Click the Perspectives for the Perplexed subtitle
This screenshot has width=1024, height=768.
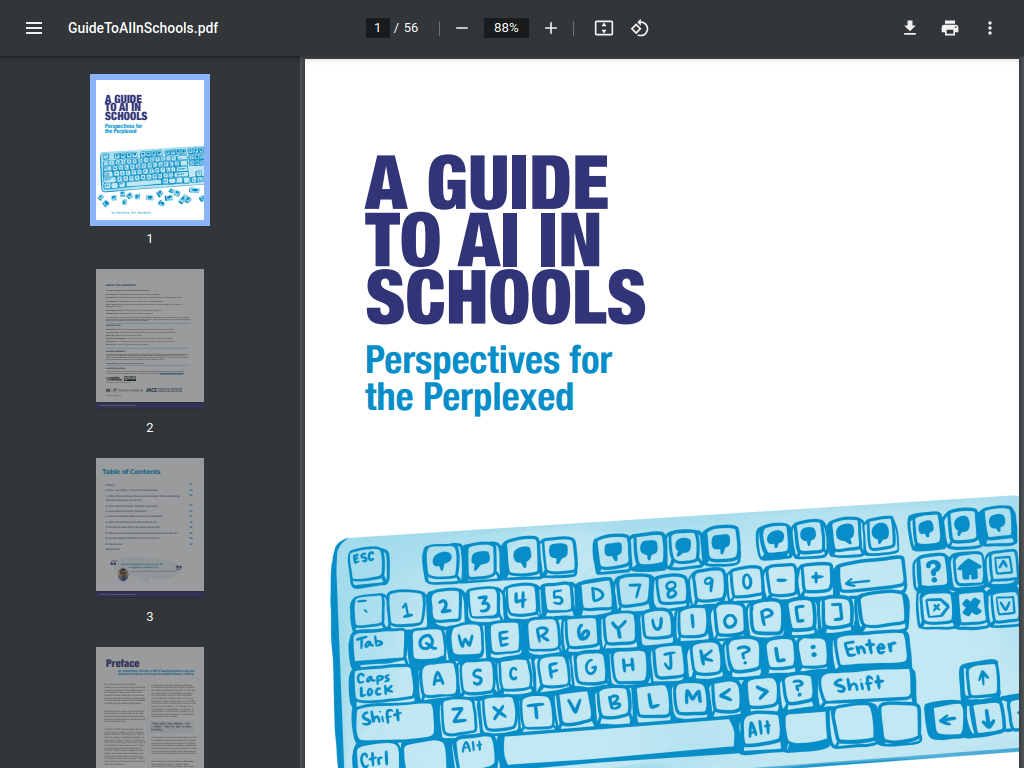coord(488,377)
